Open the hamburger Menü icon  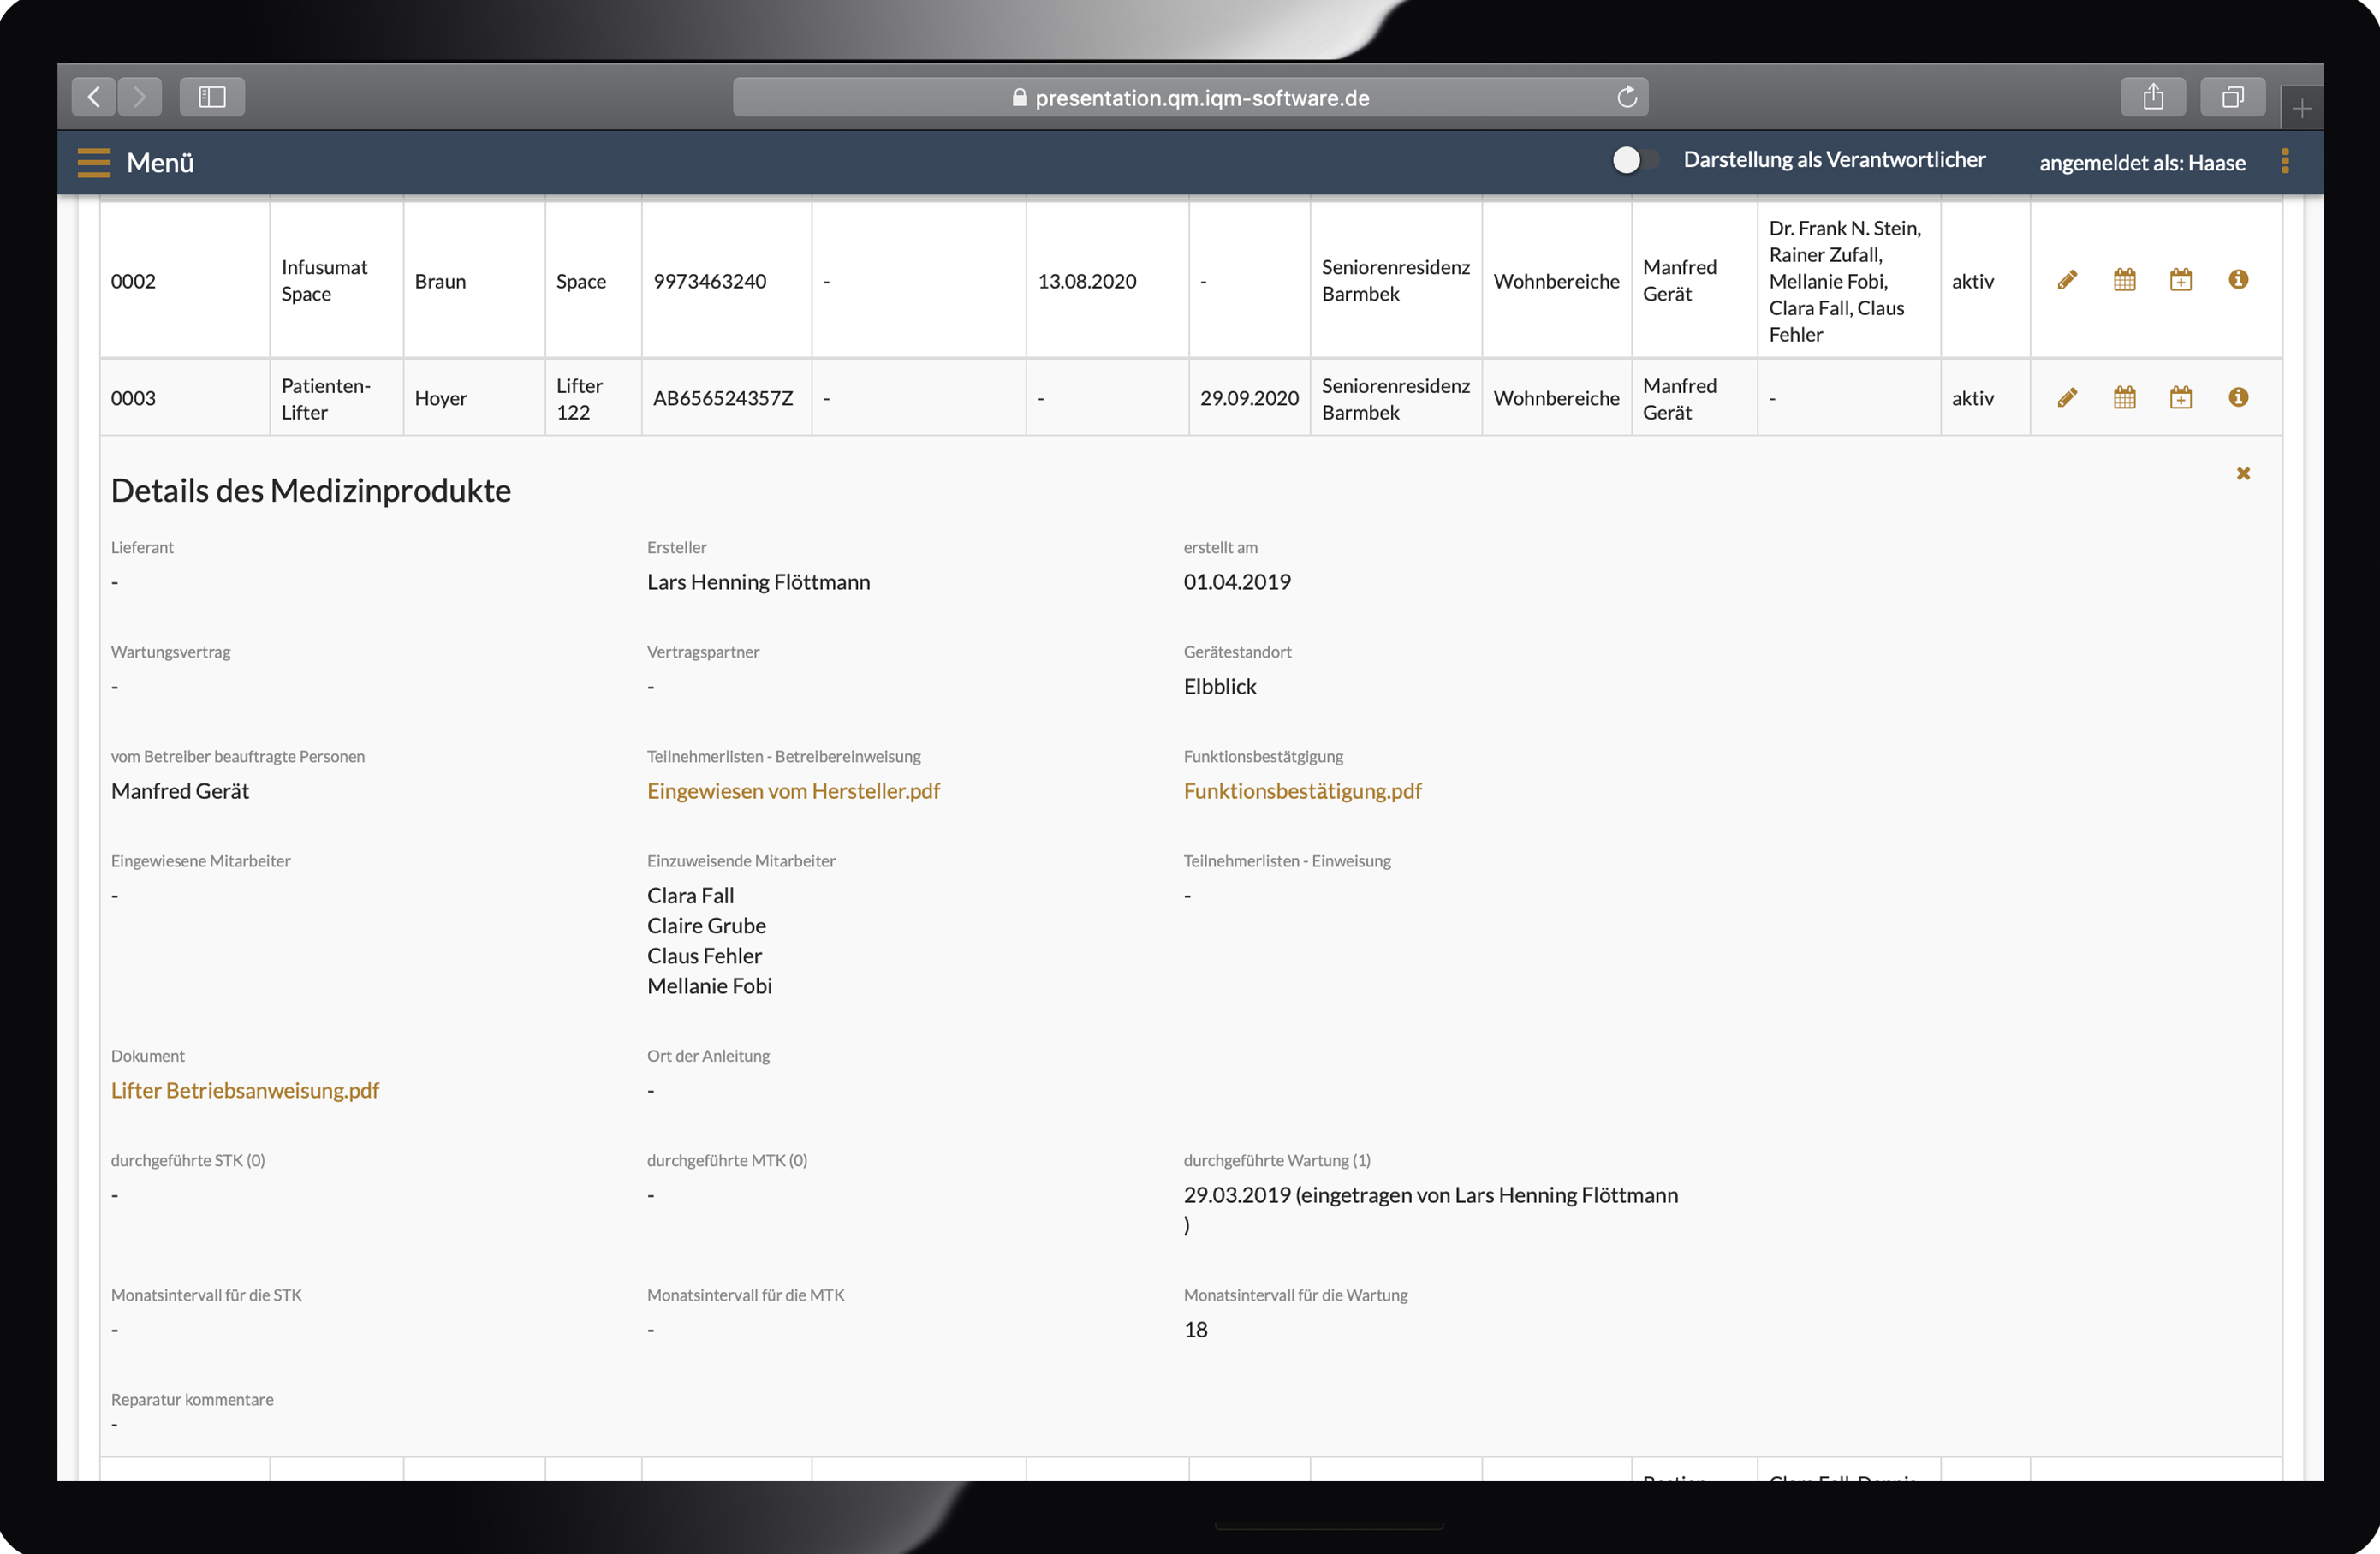[94, 162]
